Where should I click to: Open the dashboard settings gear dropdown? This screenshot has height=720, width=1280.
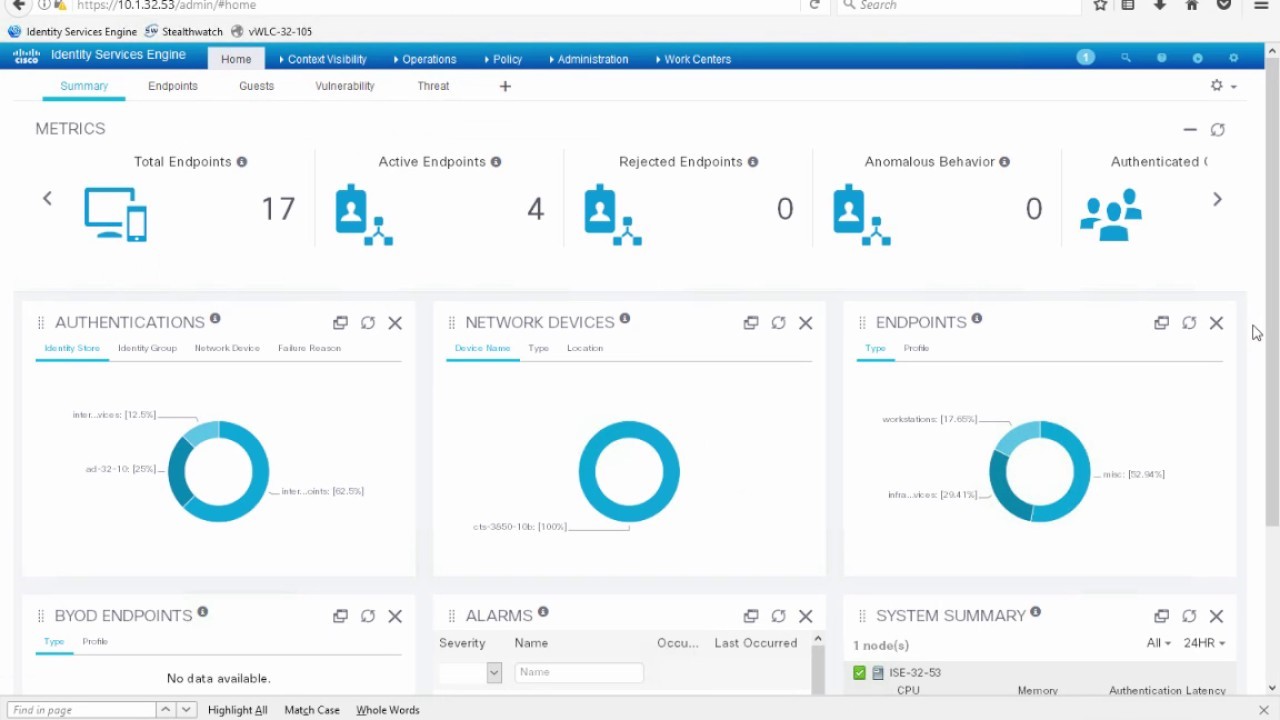coord(1223,86)
